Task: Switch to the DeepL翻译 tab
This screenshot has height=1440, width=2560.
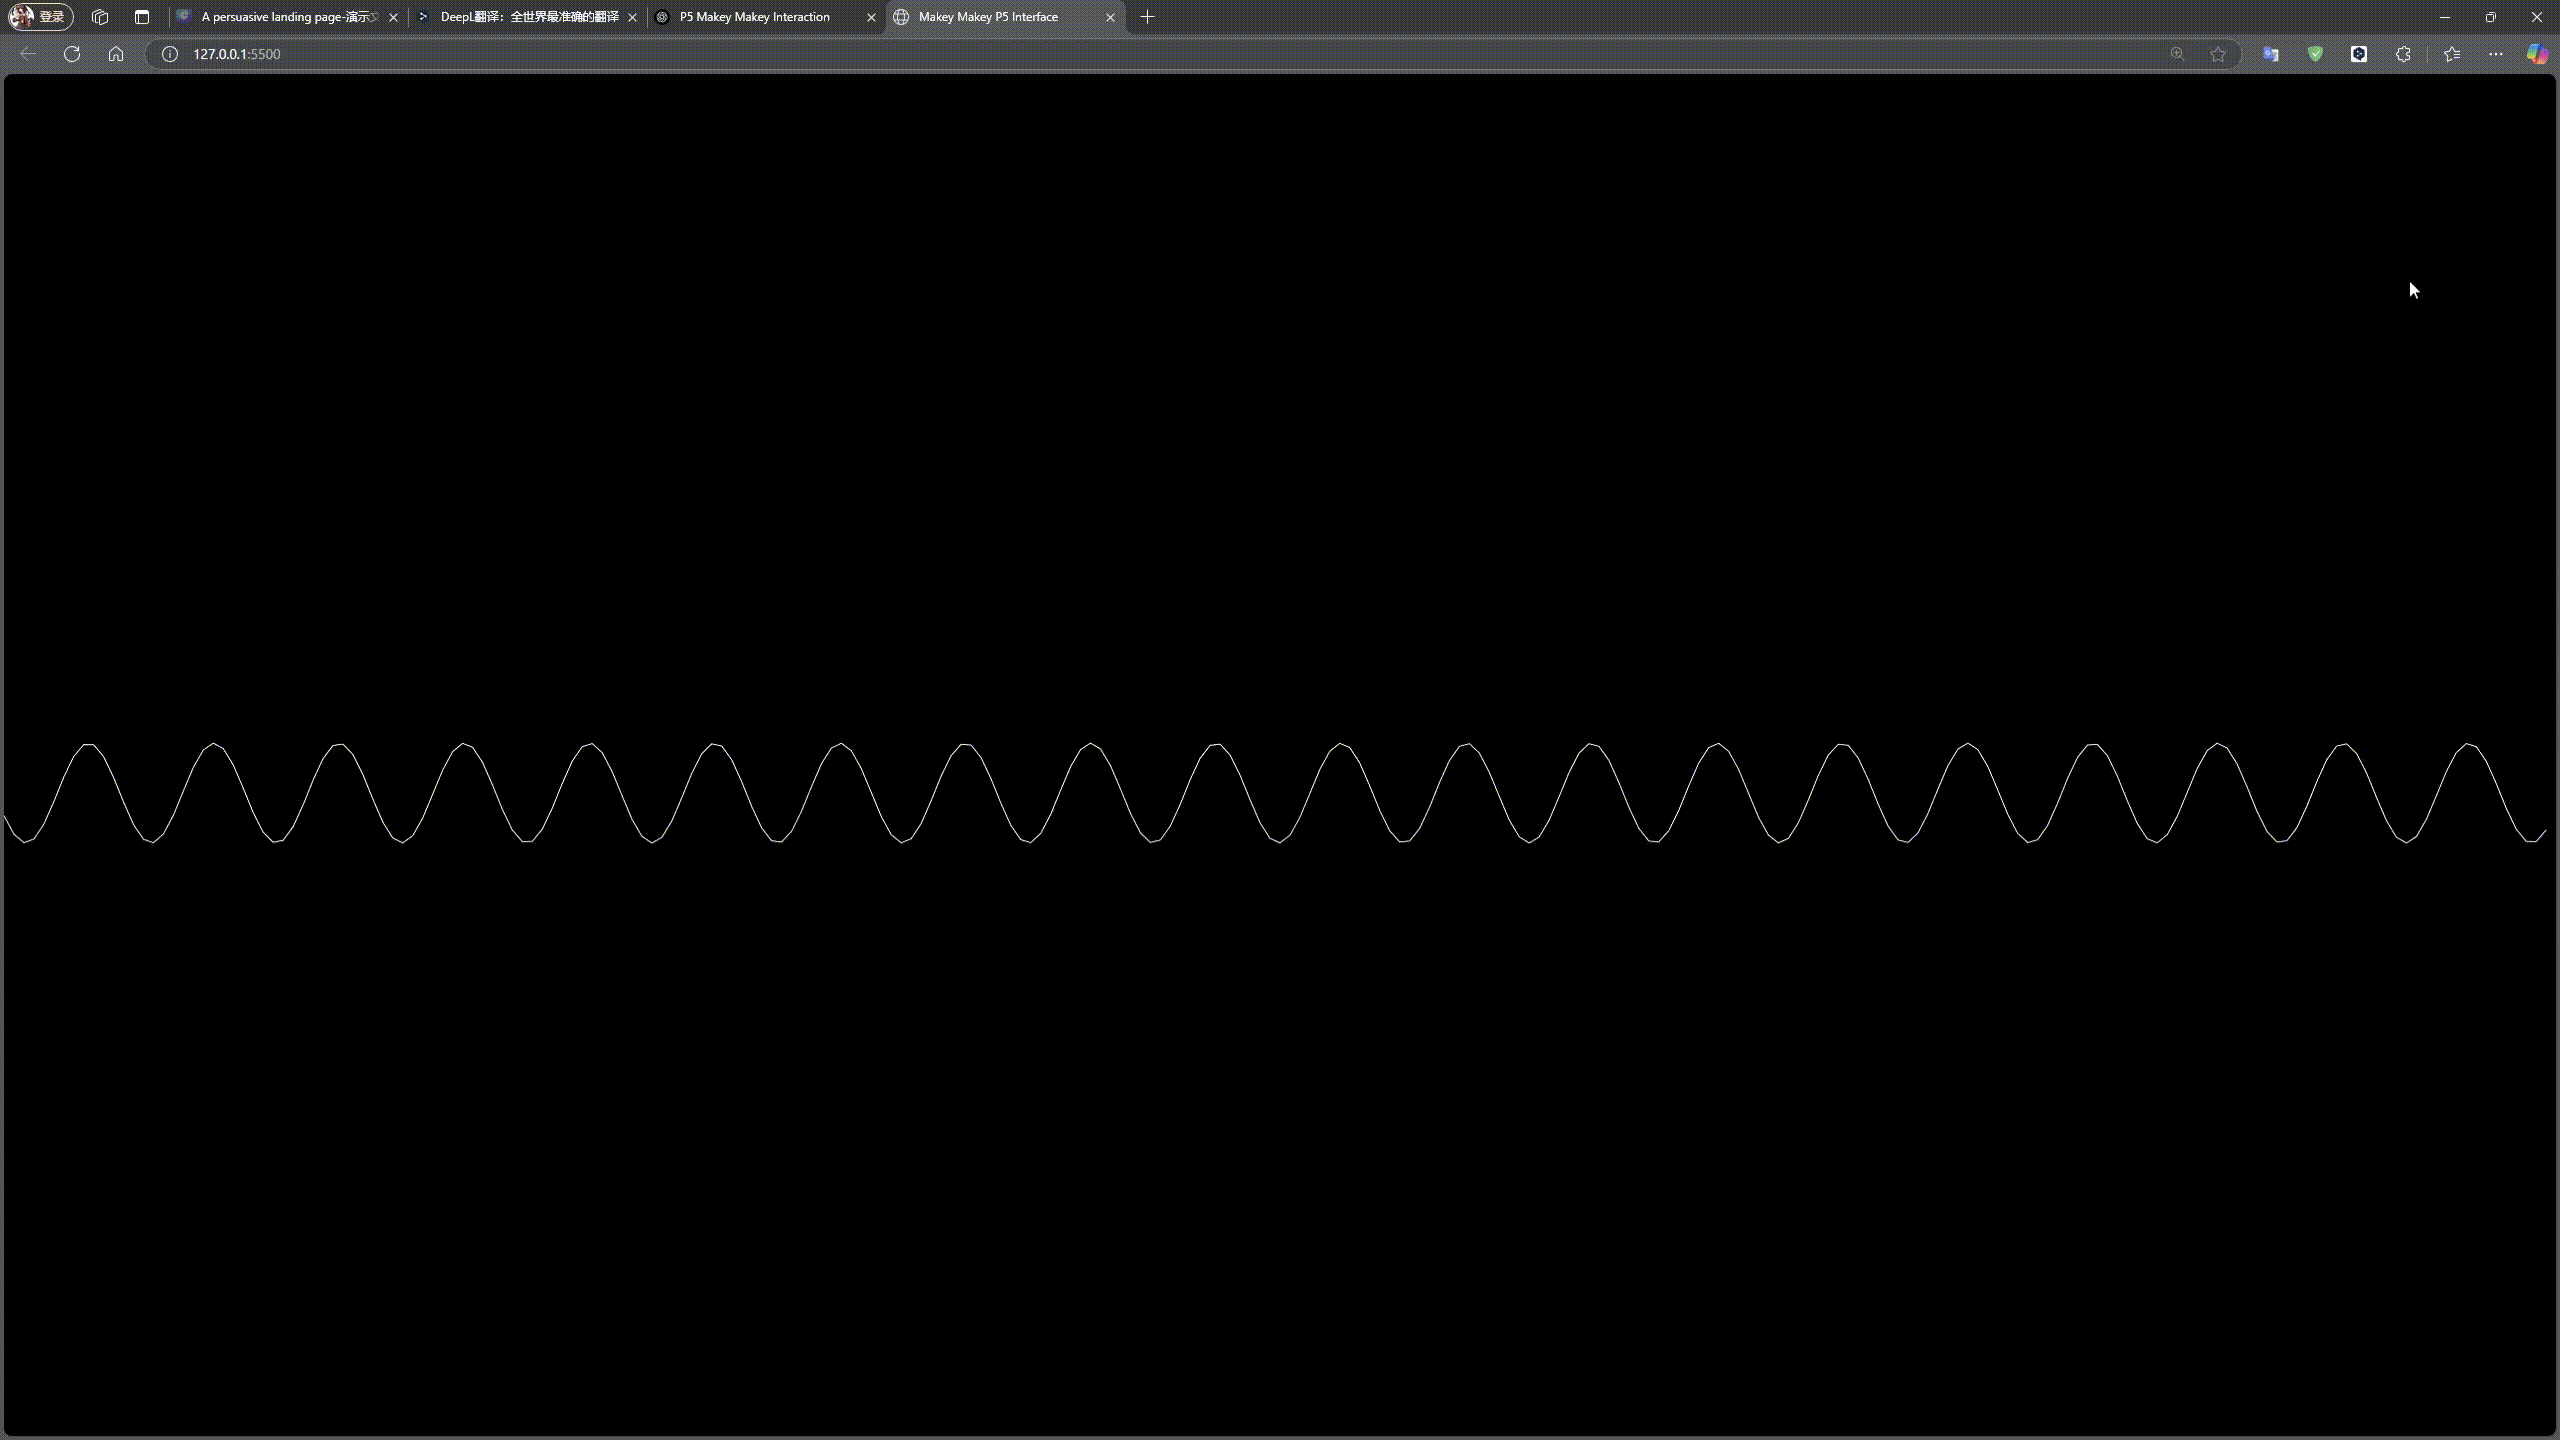Action: pyautogui.click(x=528, y=17)
